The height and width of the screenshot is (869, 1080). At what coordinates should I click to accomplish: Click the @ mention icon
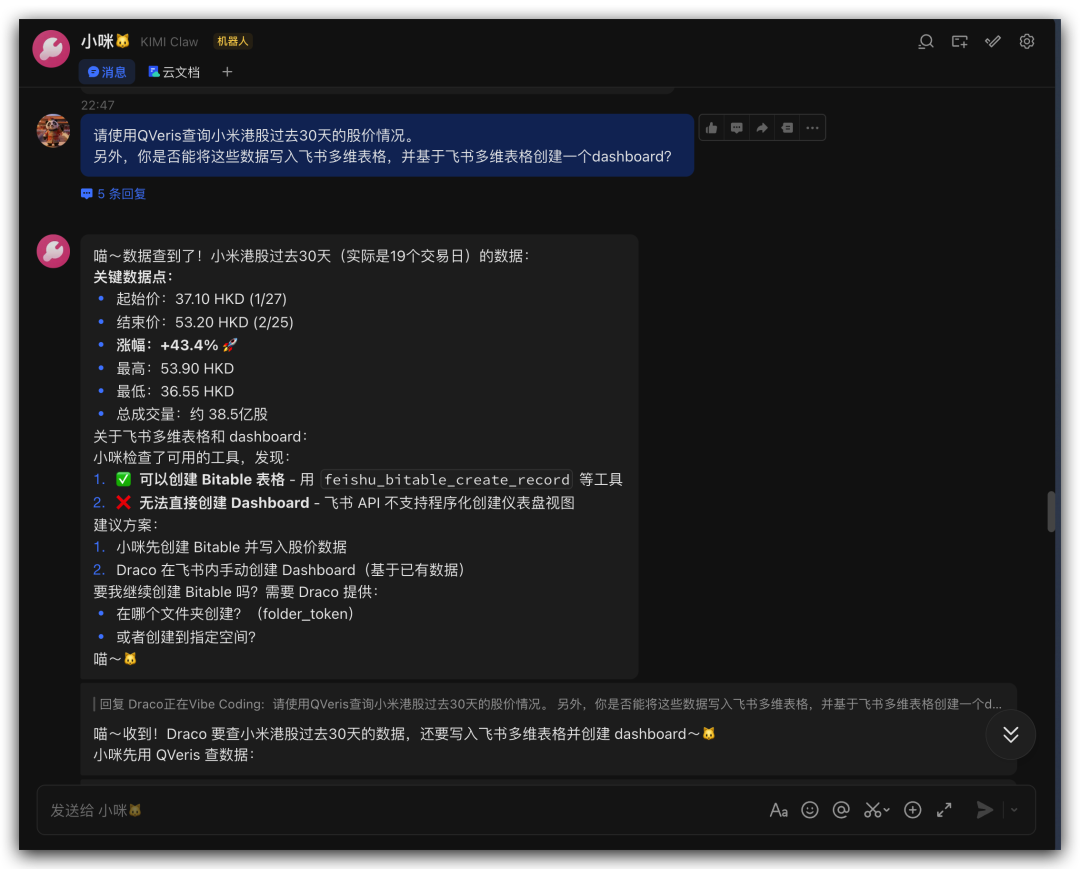click(x=841, y=810)
